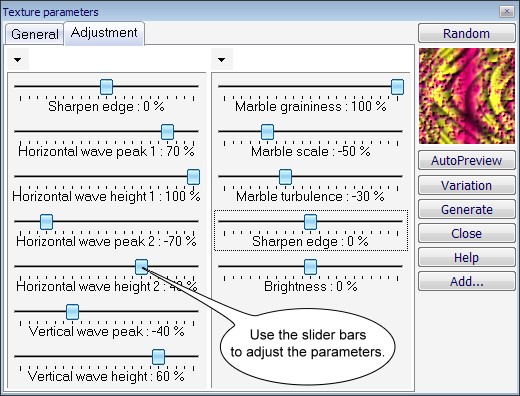The height and width of the screenshot is (396, 520).
Task: Click the Vertical wave peak slider handle
Action: pos(72,312)
